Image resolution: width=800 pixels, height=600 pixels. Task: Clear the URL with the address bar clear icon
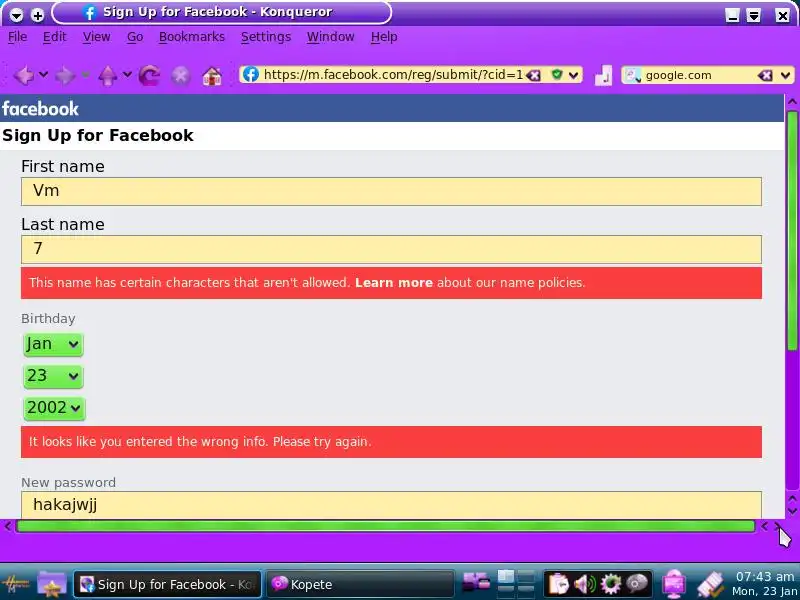tap(533, 76)
